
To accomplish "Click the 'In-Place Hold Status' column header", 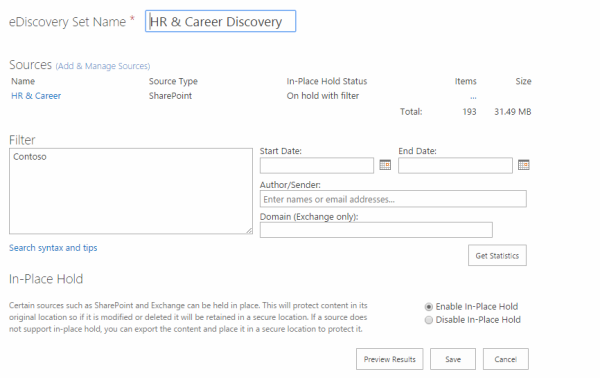I will point(327,81).
